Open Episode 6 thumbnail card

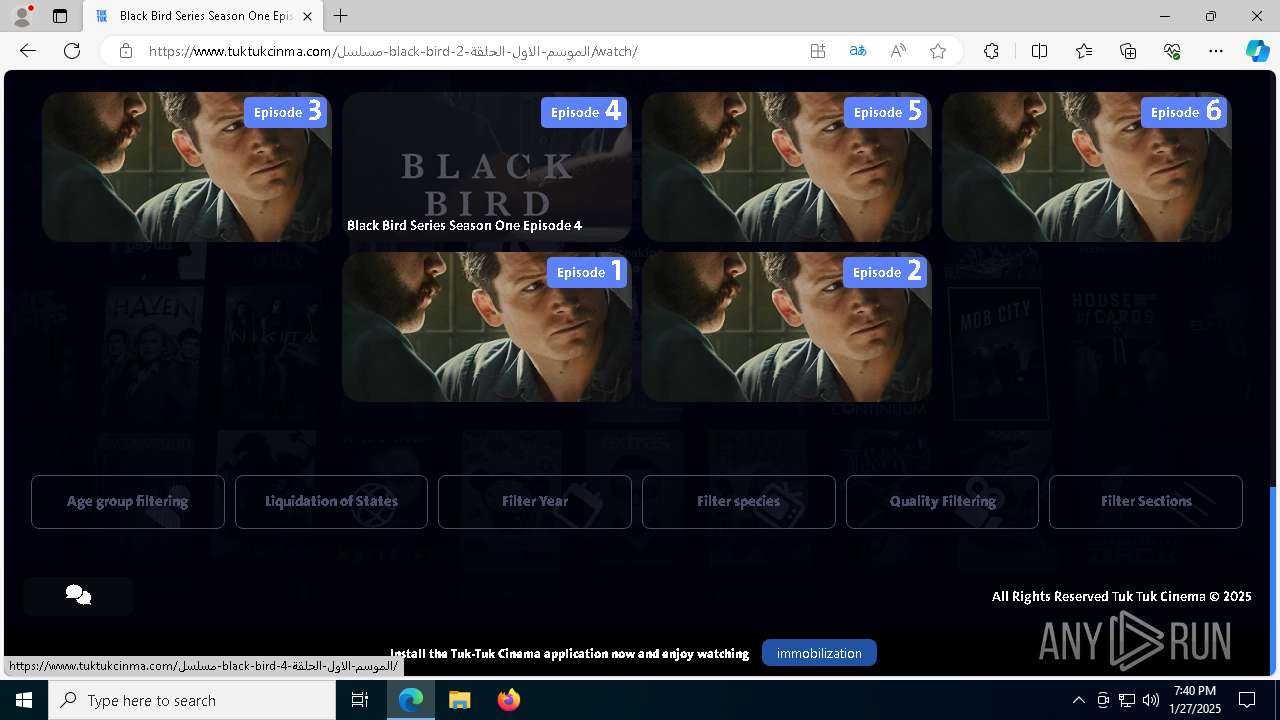pos(1087,167)
